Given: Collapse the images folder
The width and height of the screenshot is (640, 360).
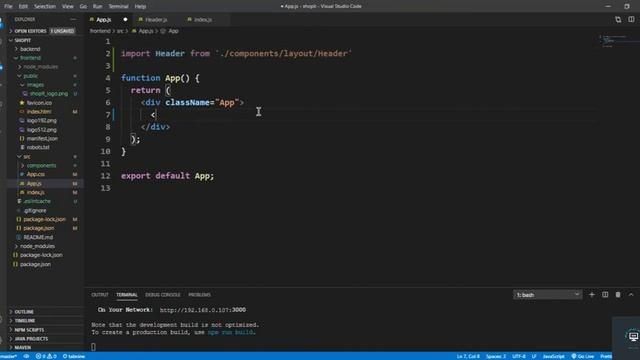Looking at the screenshot, I should point(45,85).
